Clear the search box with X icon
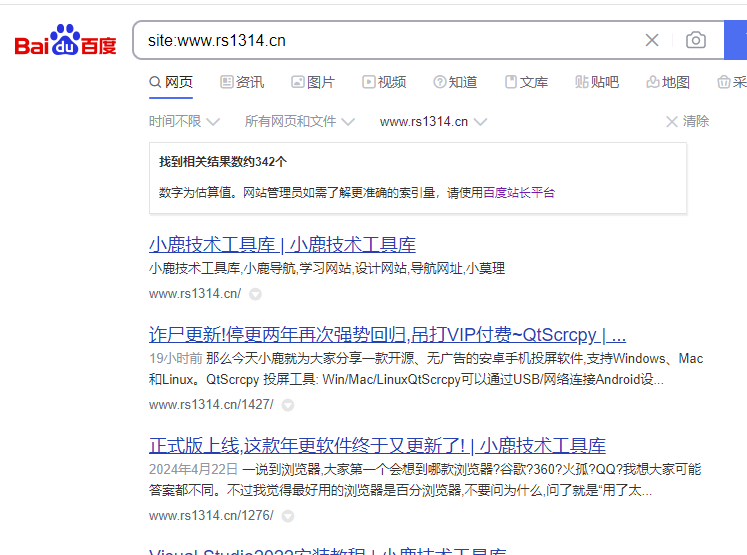This screenshot has height=555, width=747. [652, 40]
